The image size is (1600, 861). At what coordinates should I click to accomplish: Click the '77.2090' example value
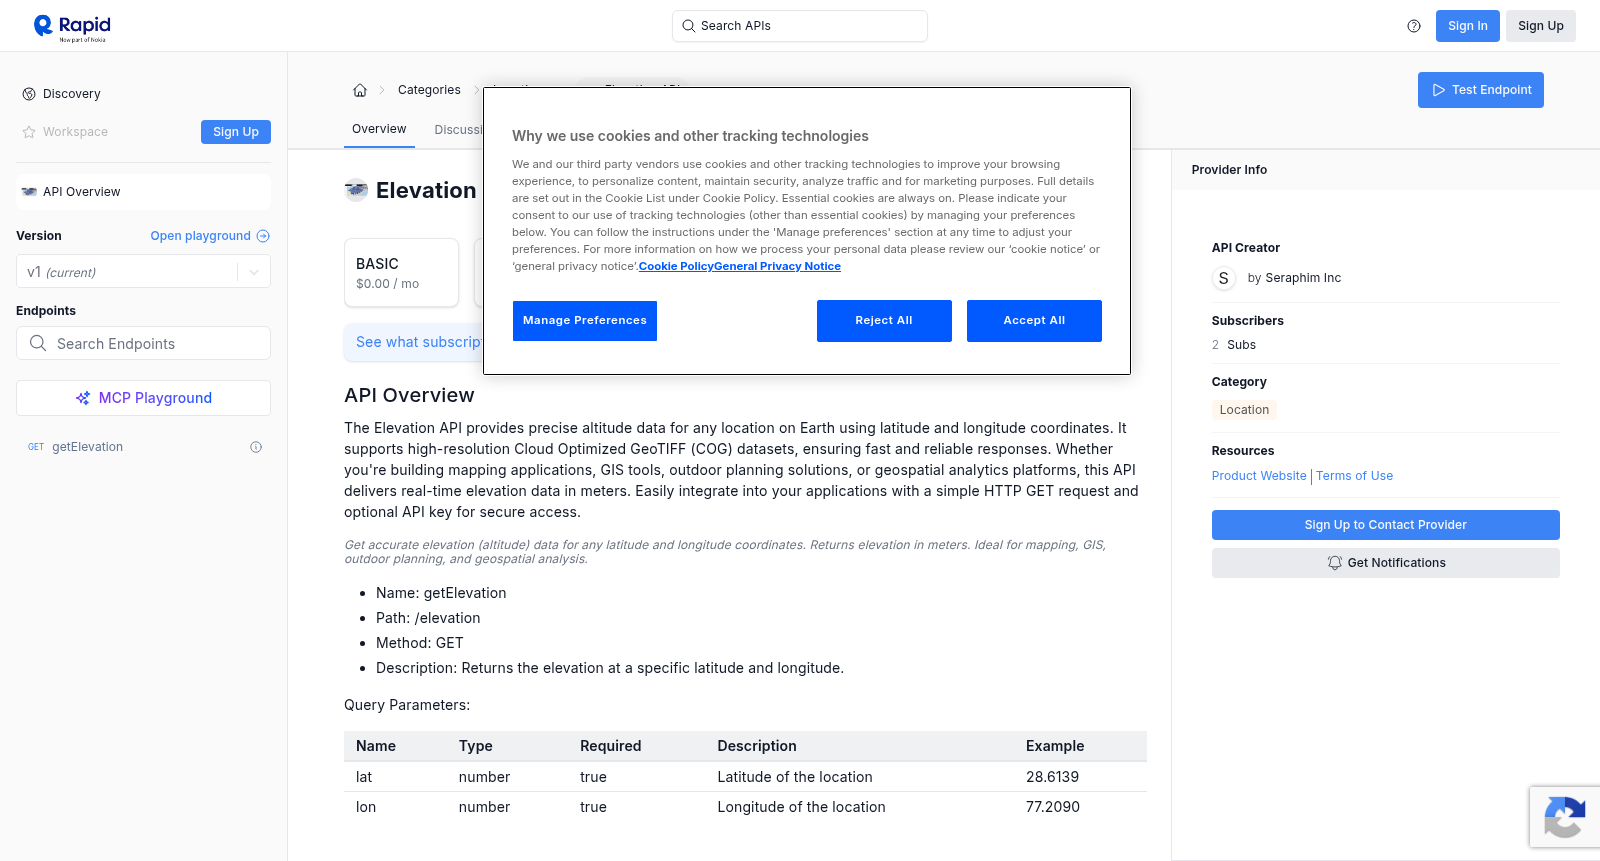(x=1053, y=807)
